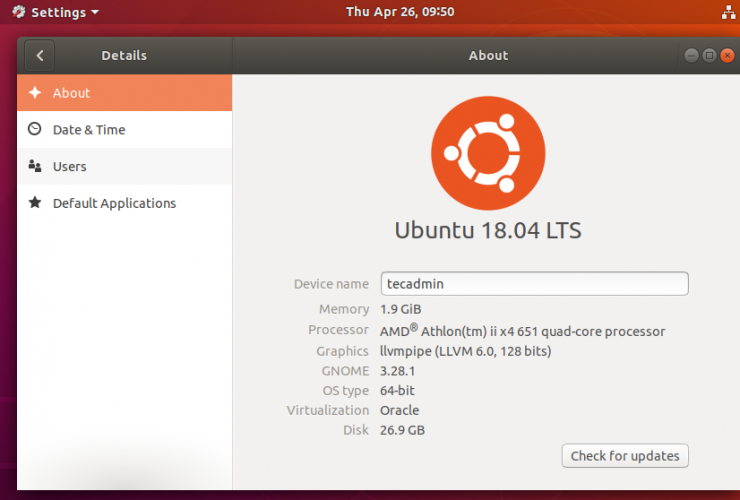This screenshot has width=740, height=500.
Task: Click the sparkle icon beside About
Action: pos(35,93)
